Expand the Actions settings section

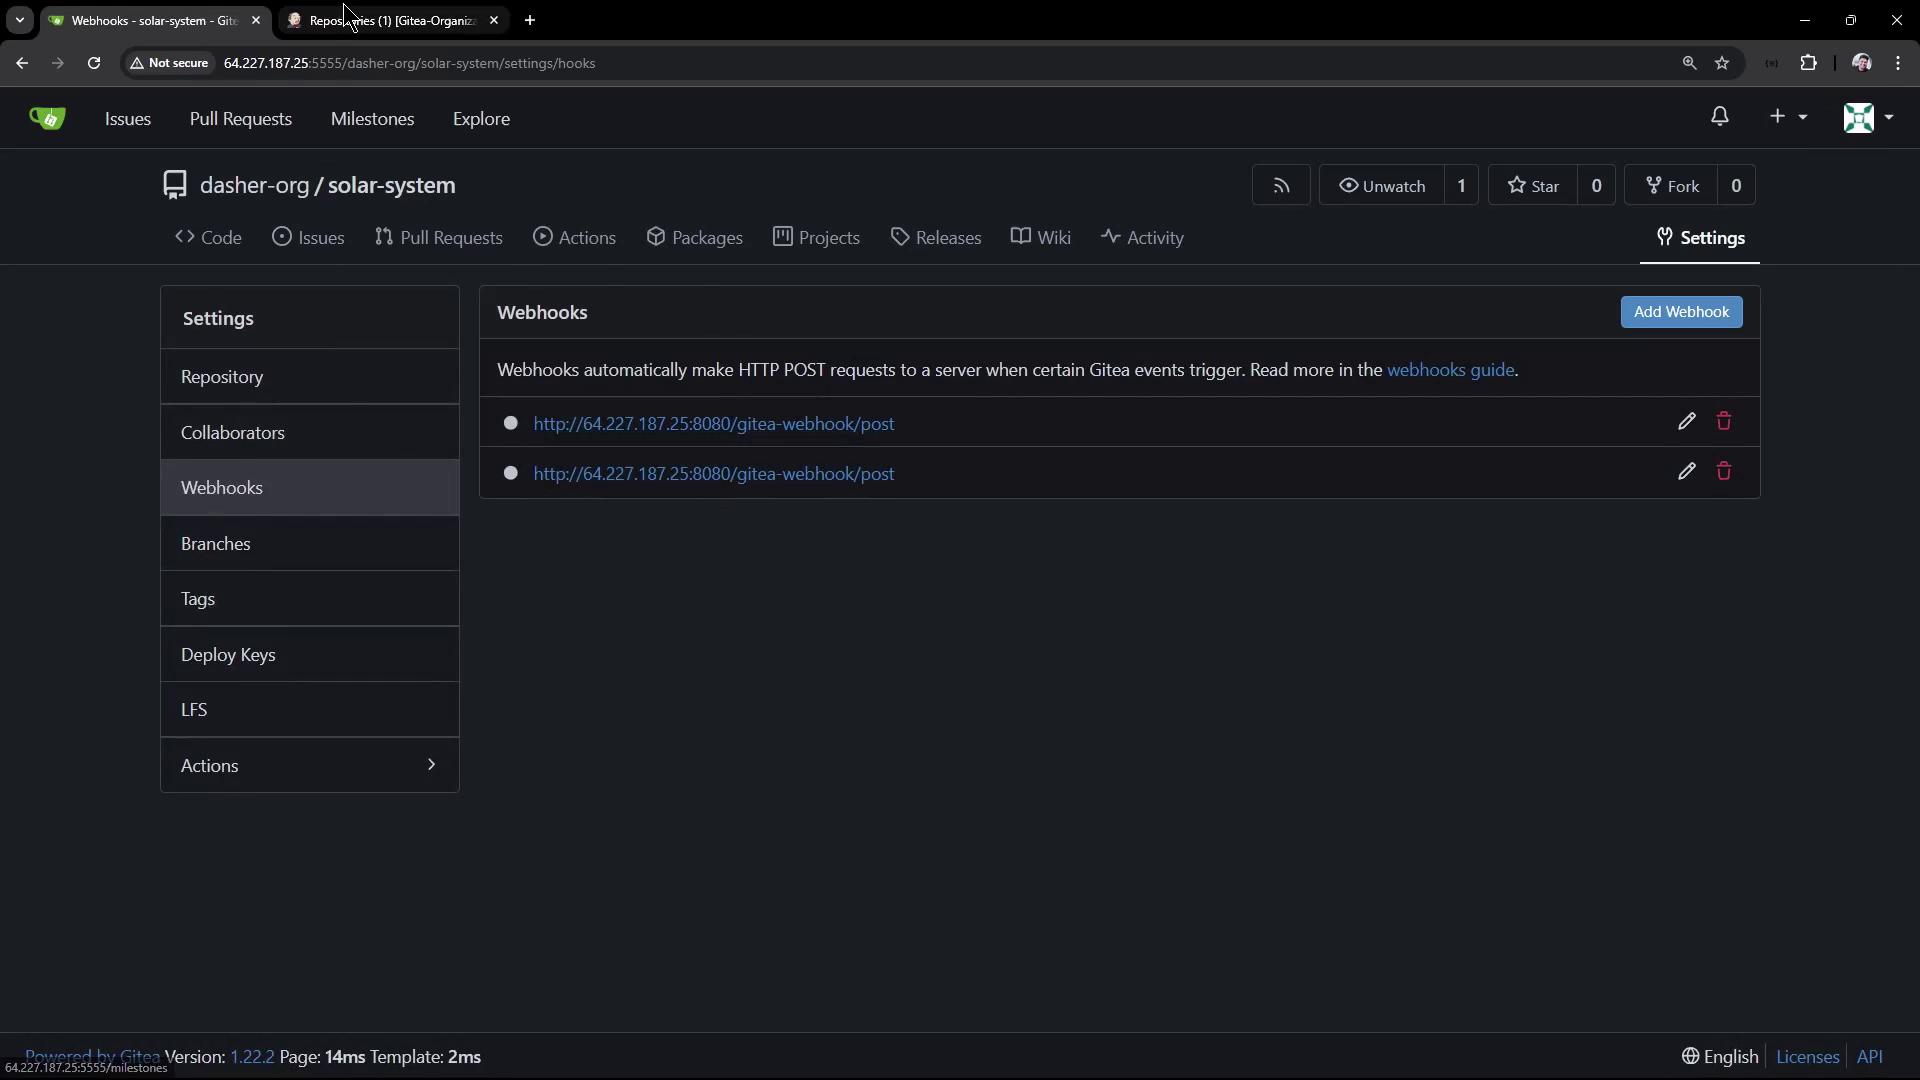pyautogui.click(x=309, y=765)
